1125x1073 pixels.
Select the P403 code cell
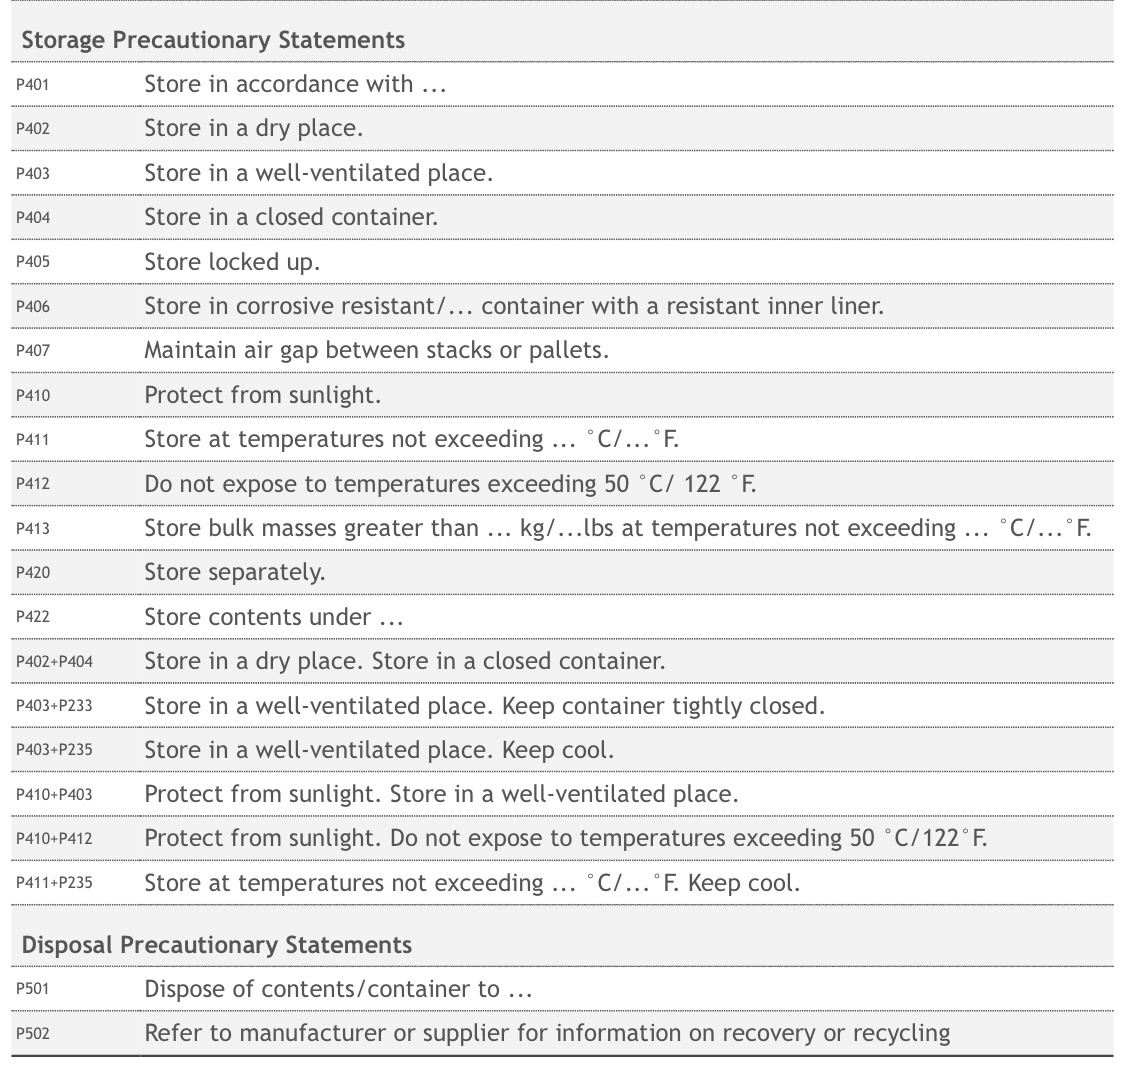click(32, 174)
